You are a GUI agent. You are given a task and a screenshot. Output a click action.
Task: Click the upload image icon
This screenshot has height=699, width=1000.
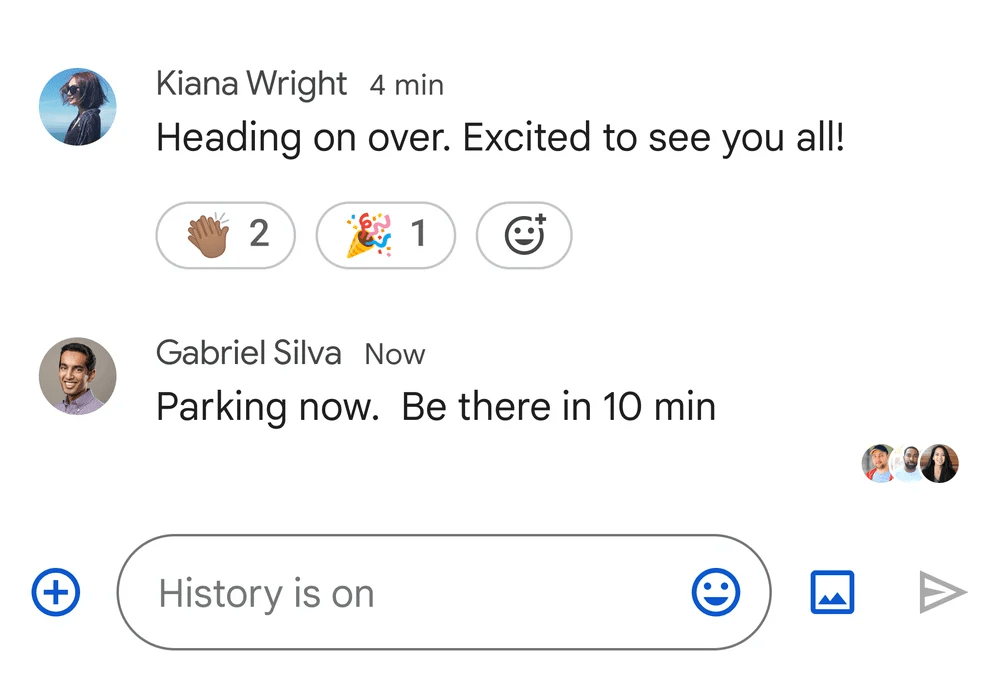(x=832, y=593)
